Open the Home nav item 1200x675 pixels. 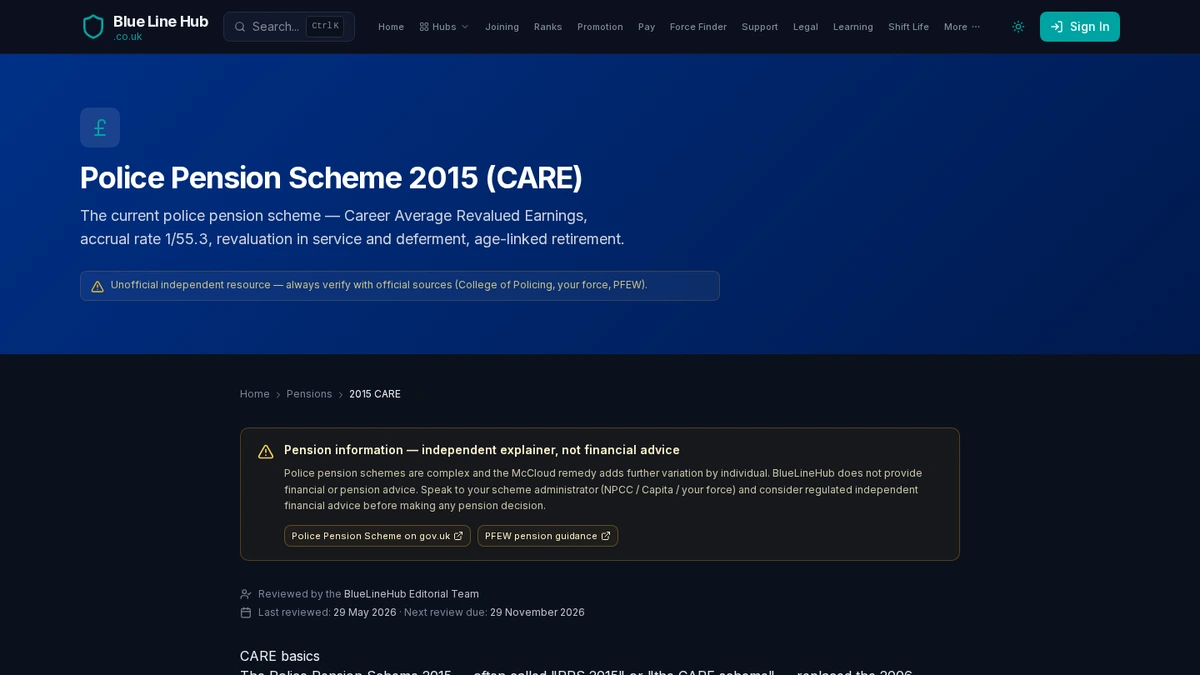(x=391, y=27)
